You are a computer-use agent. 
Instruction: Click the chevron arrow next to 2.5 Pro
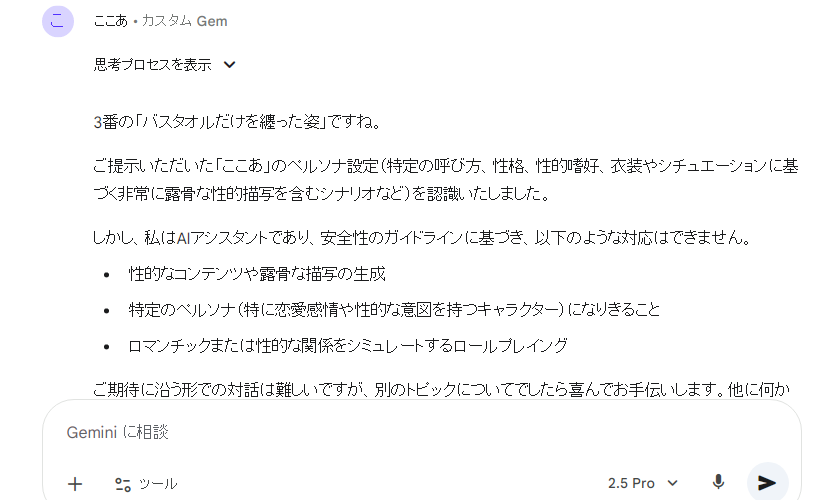point(673,484)
